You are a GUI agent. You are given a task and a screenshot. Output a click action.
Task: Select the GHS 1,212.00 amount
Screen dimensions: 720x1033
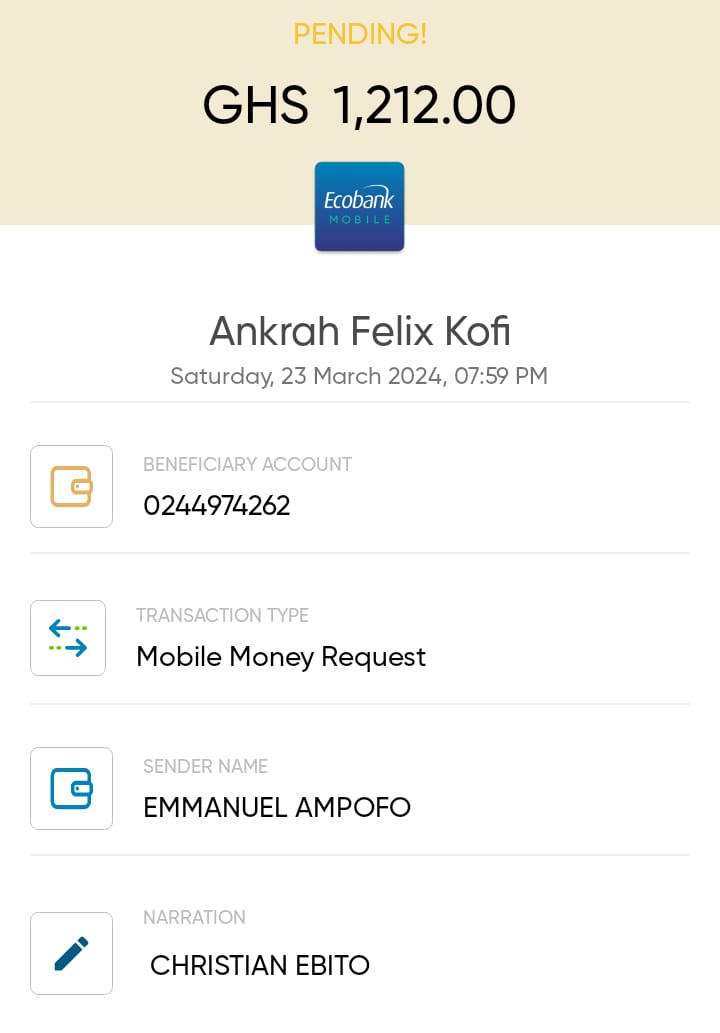click(360, 105)
